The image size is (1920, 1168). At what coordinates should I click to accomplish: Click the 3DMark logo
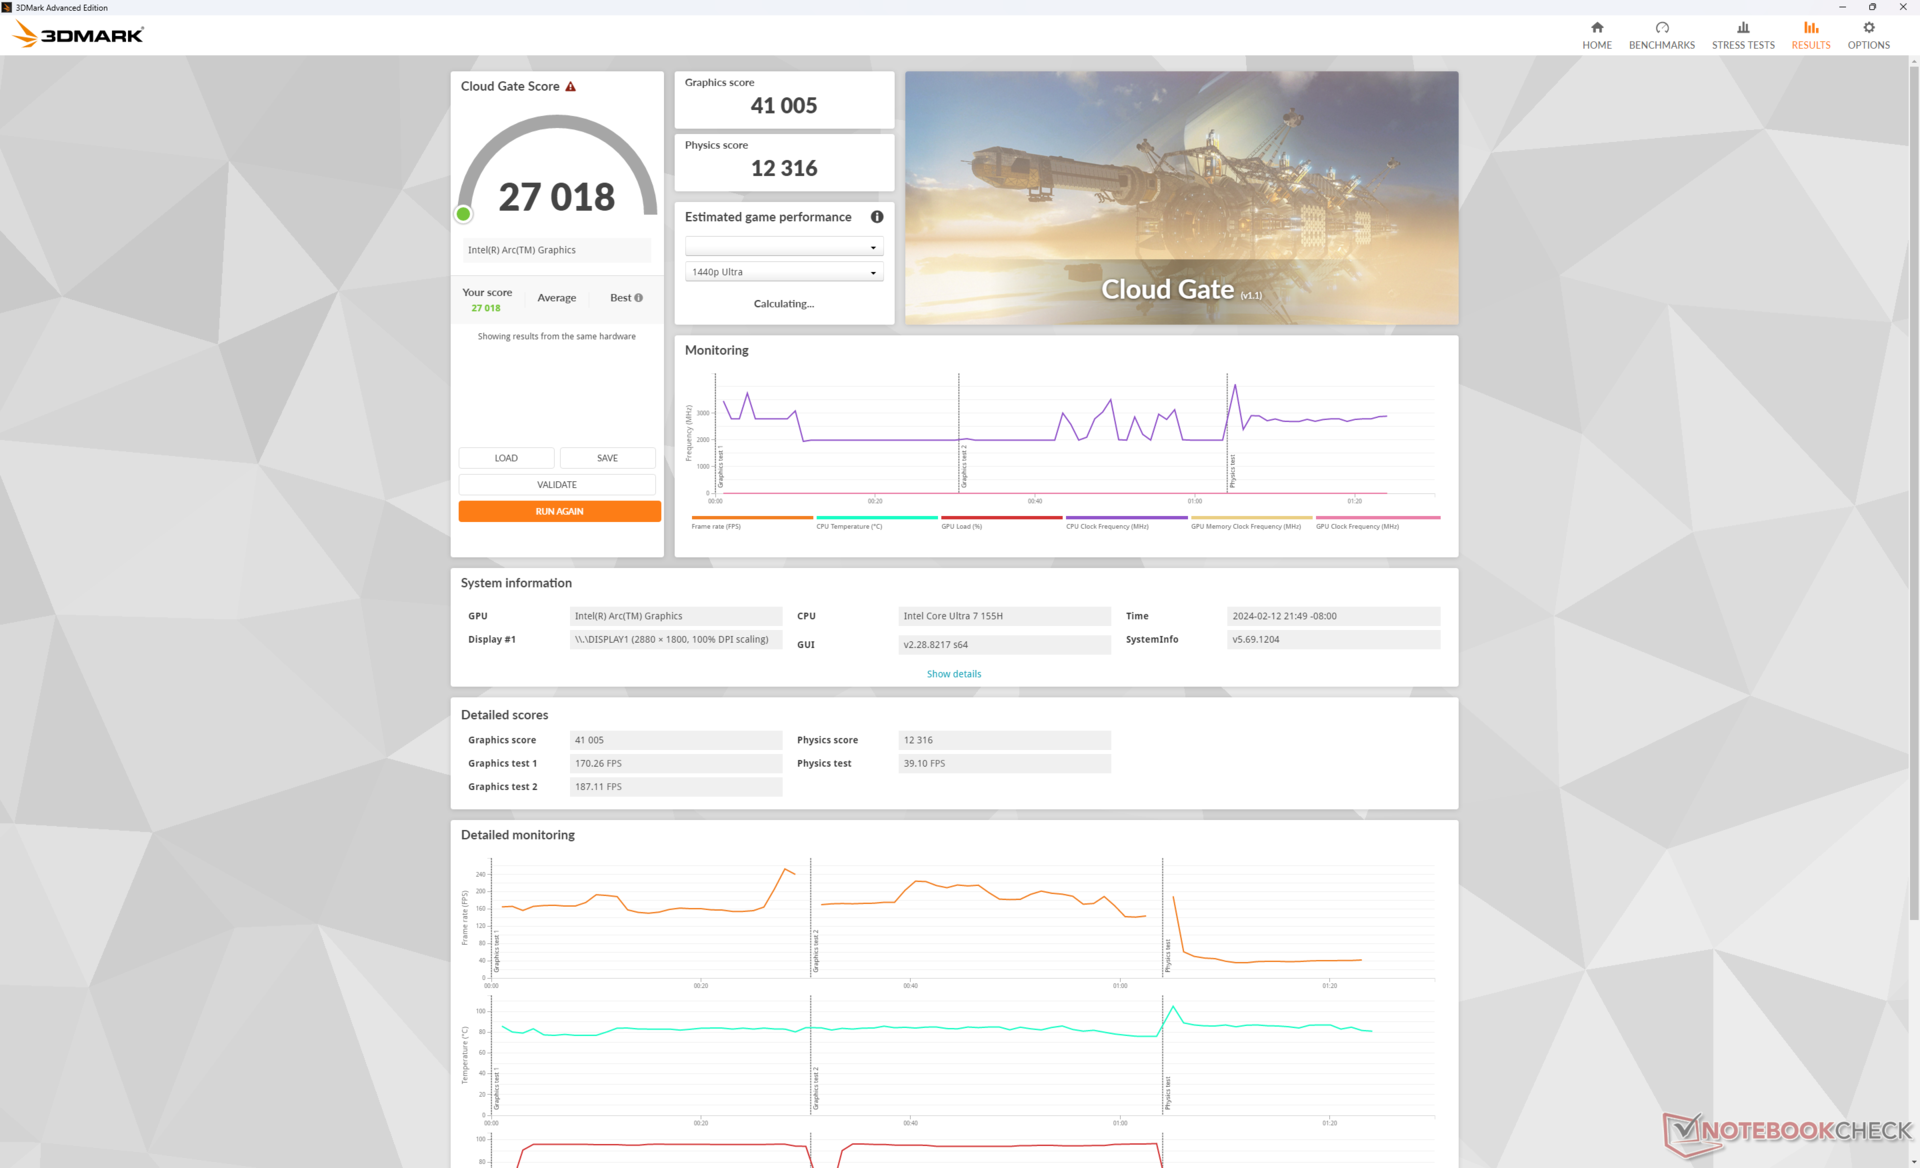[79, 35]
